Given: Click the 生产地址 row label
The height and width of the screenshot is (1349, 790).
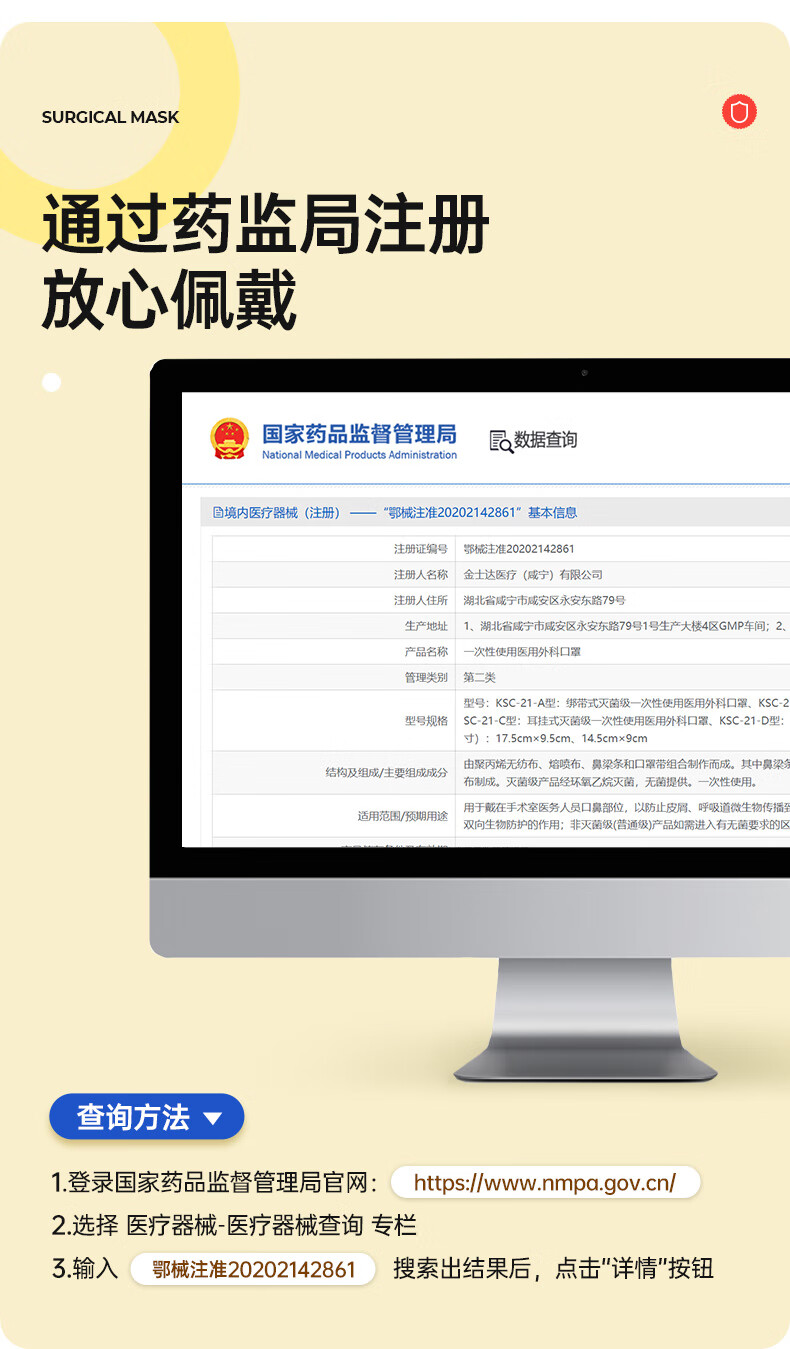Looking at the screenshot, I should click(x=427, y=626).
